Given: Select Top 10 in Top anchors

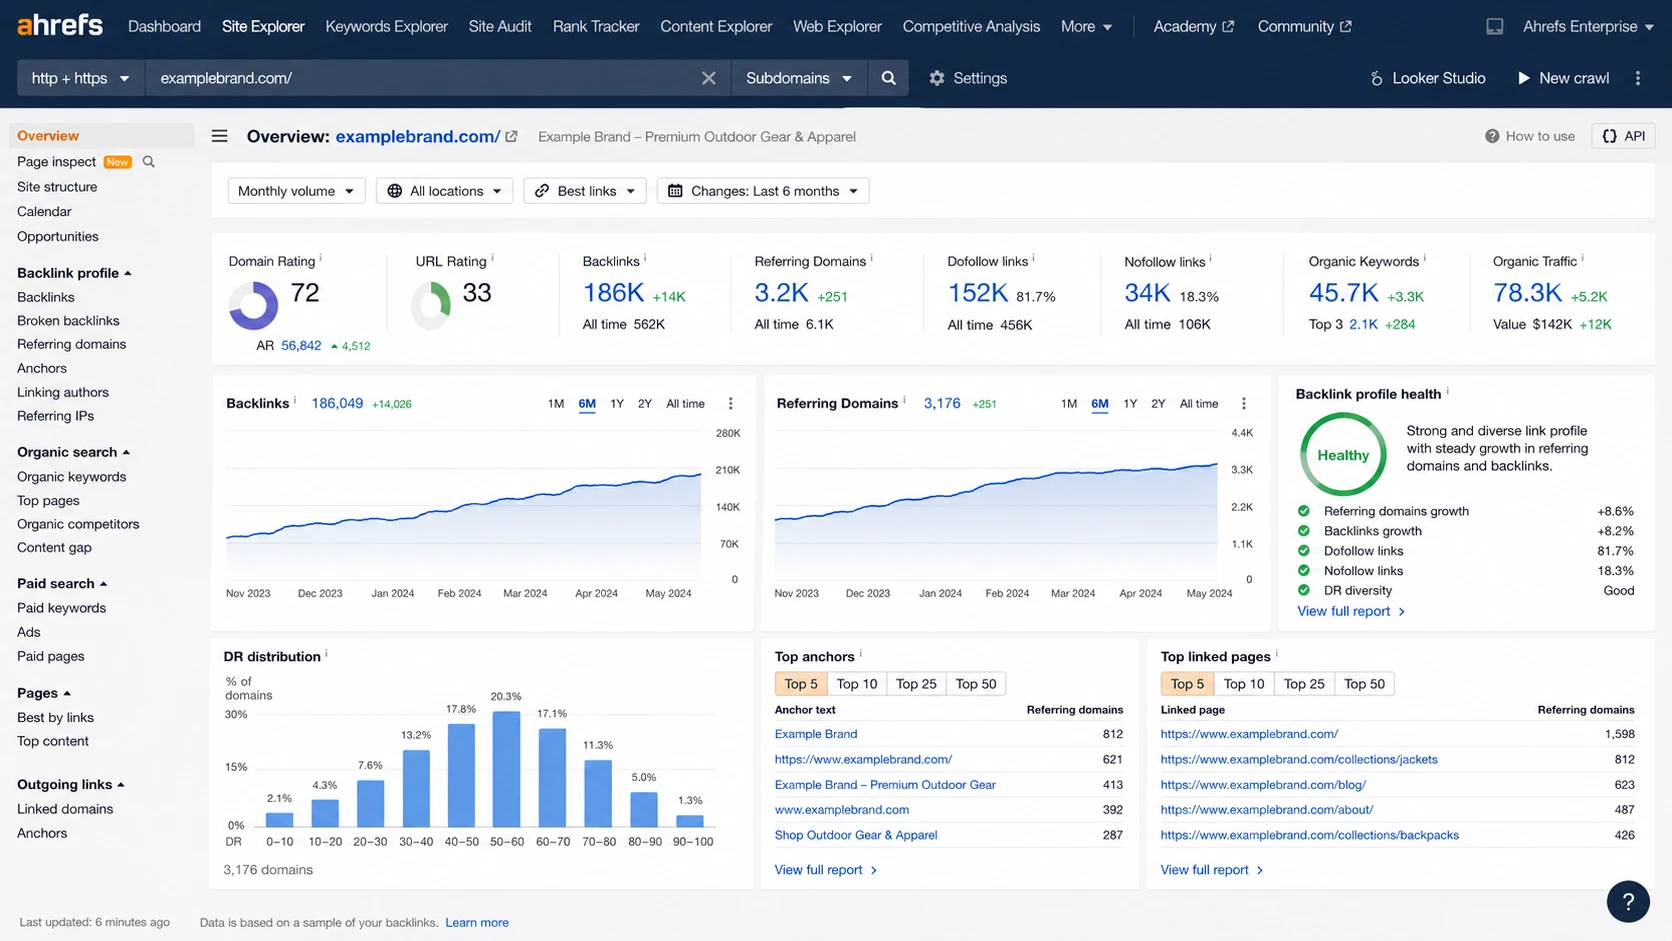Looking at the screenshot, I should (x=857, y=684).
